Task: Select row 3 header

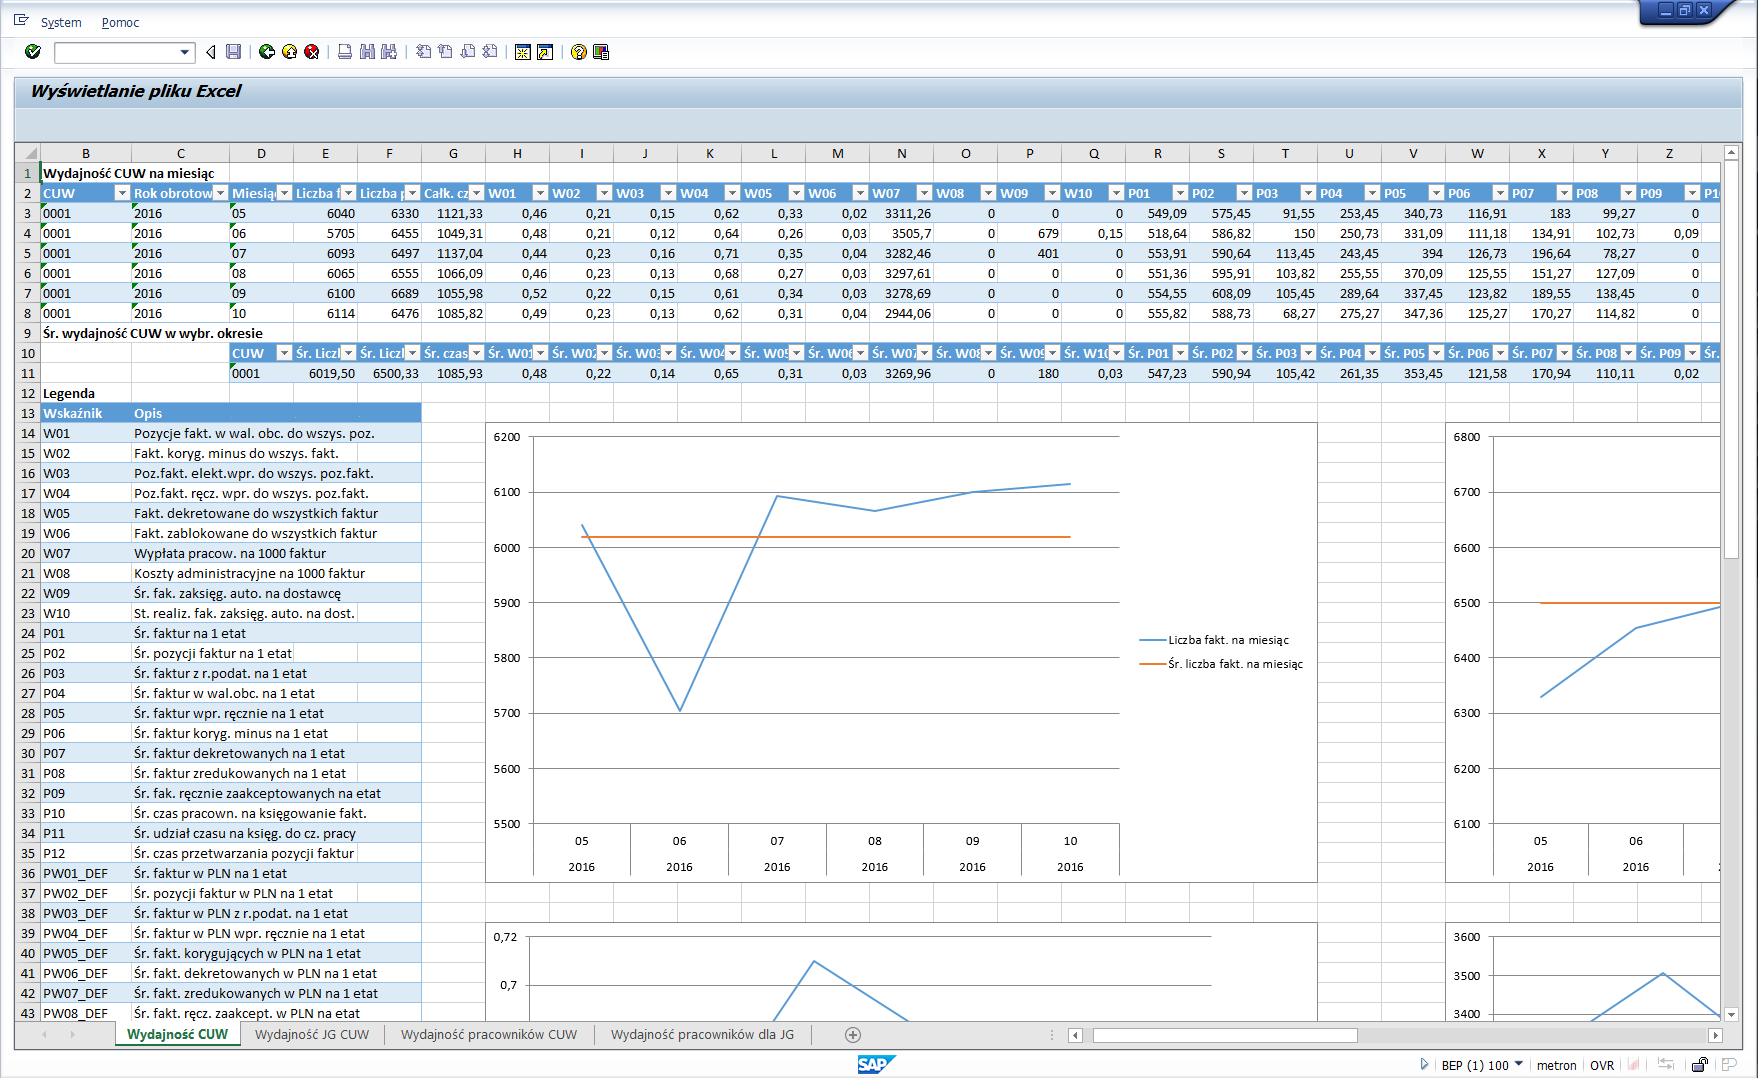Action: click(28, 213)
